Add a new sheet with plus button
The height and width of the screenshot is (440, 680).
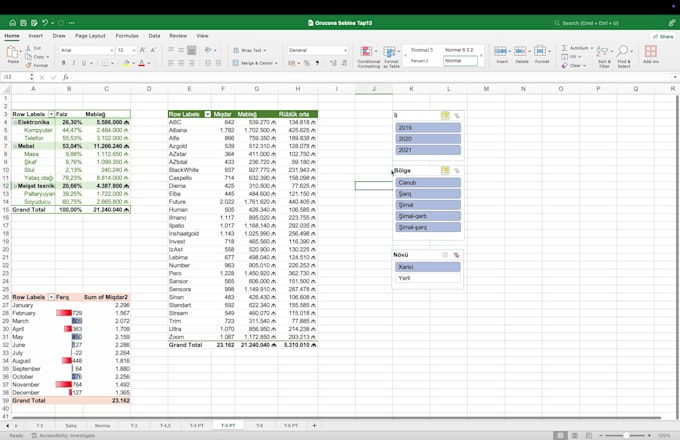coord(314,426)
